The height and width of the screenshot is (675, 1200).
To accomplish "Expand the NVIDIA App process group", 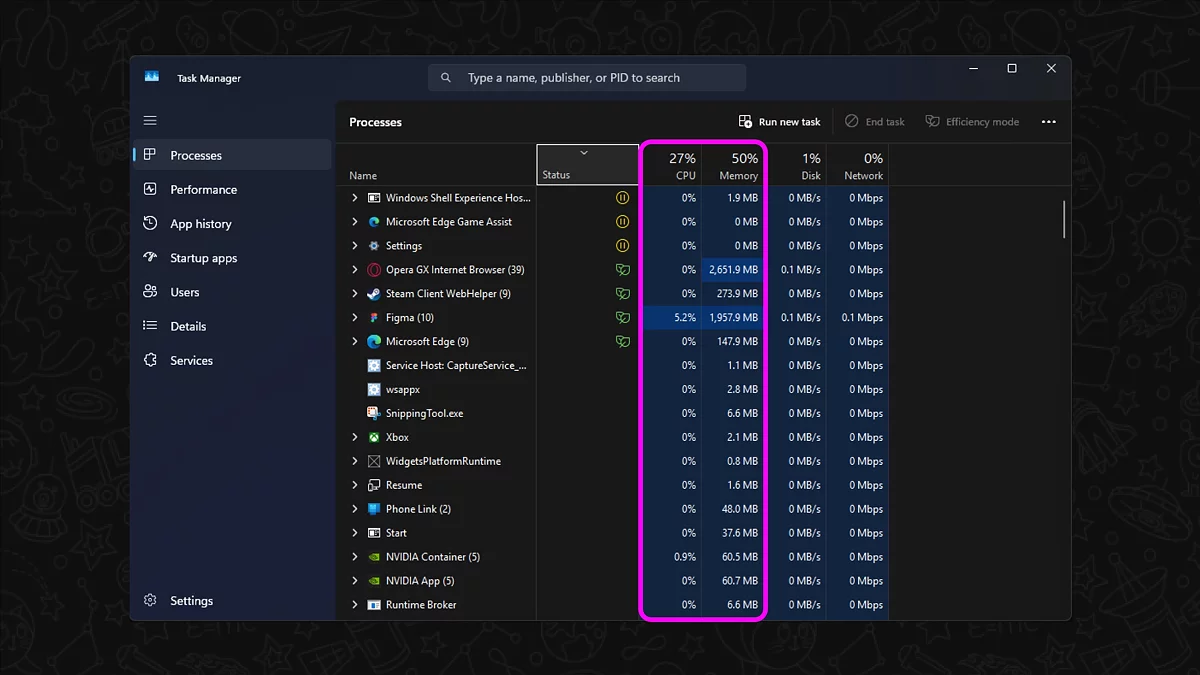I will (354, 581).
